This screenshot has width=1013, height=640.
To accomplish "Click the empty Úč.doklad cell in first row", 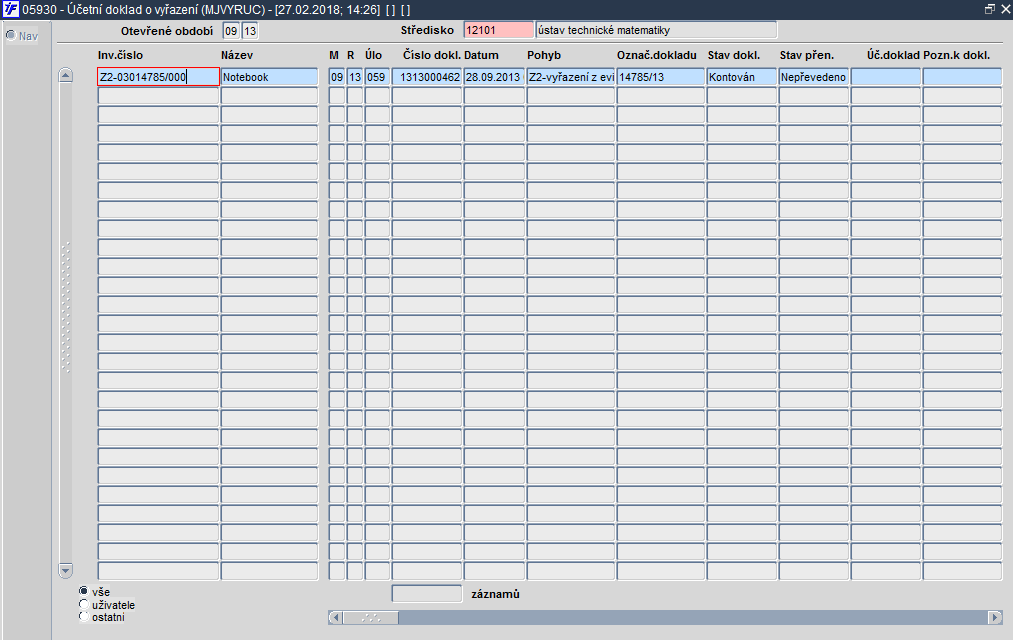I will [x=886, y=77].
